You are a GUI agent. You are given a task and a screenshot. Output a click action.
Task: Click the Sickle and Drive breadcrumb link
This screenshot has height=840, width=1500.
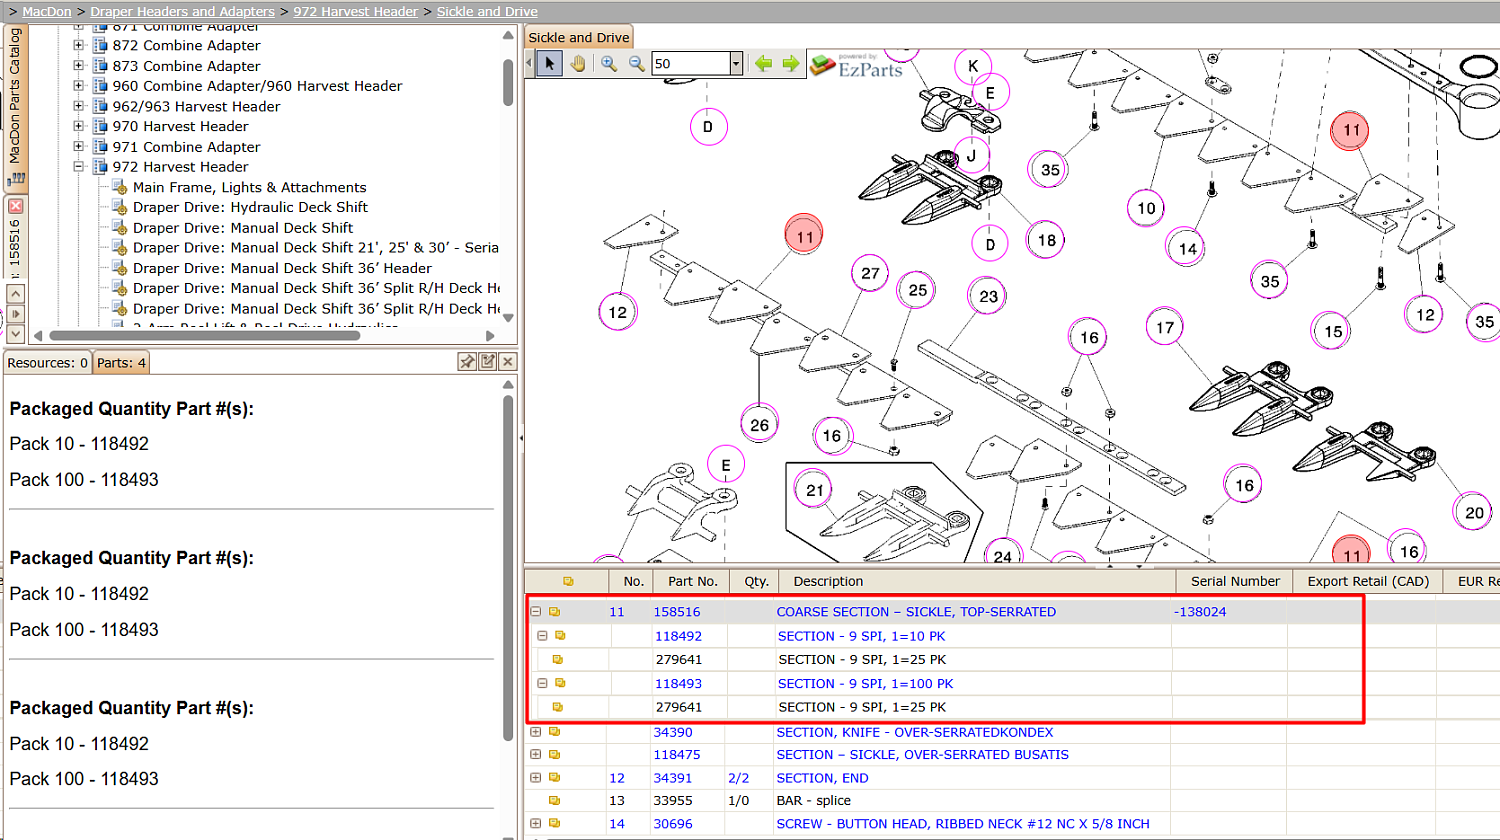tap(487, 12)
